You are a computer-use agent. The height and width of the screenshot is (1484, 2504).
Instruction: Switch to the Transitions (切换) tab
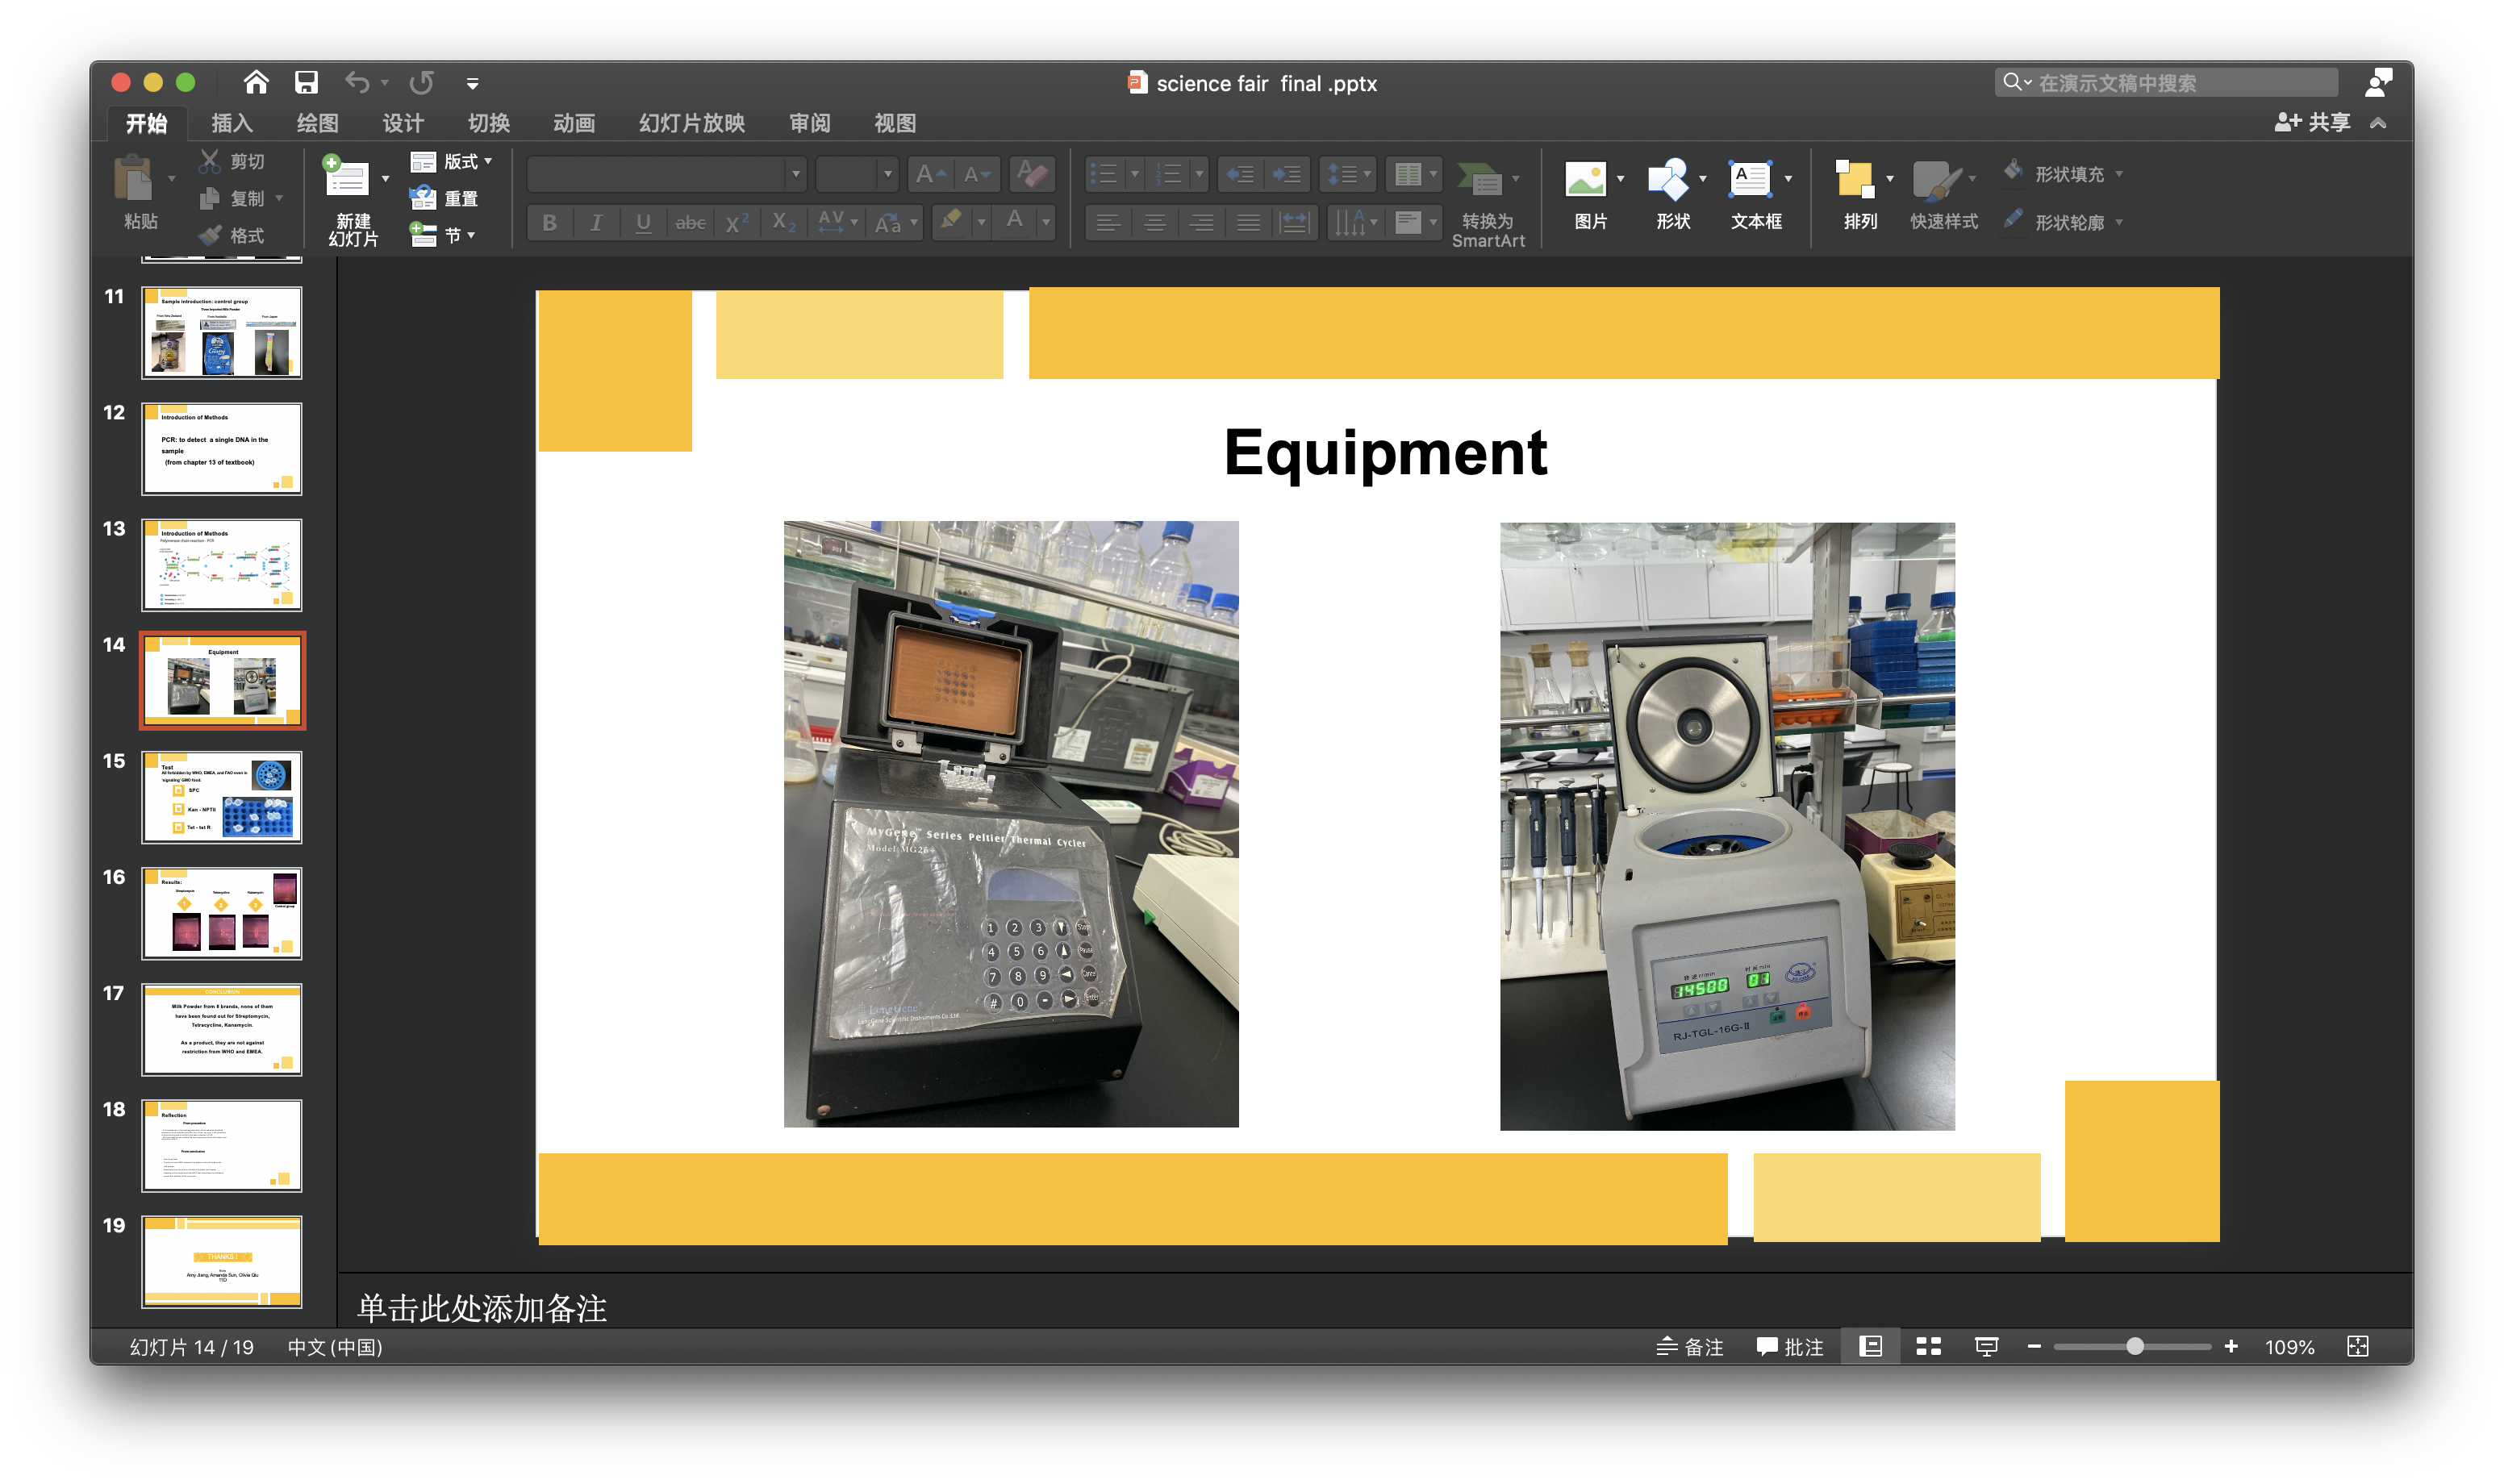[x=488, y=123]
